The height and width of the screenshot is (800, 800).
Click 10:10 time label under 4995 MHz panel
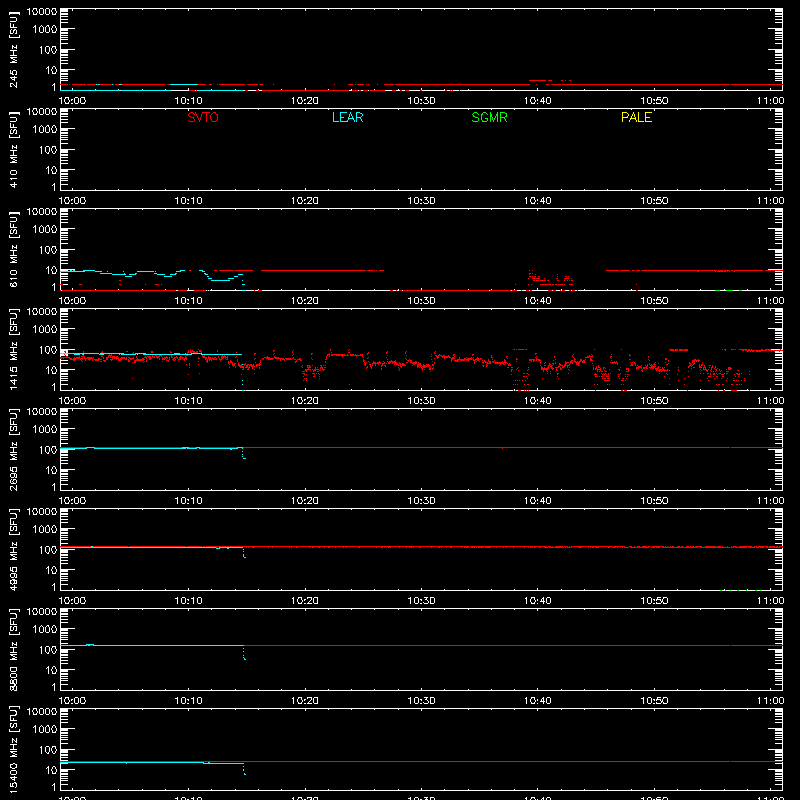[x=189, y=601]
